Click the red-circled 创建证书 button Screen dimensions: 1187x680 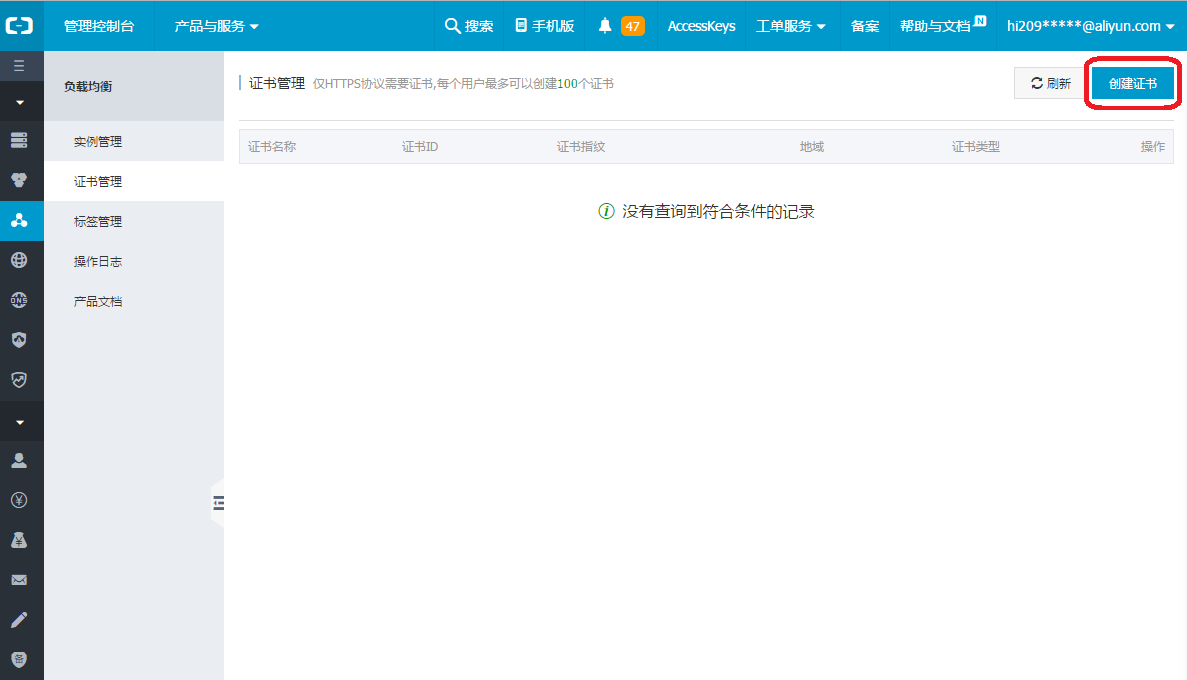tap(1133, 83)
